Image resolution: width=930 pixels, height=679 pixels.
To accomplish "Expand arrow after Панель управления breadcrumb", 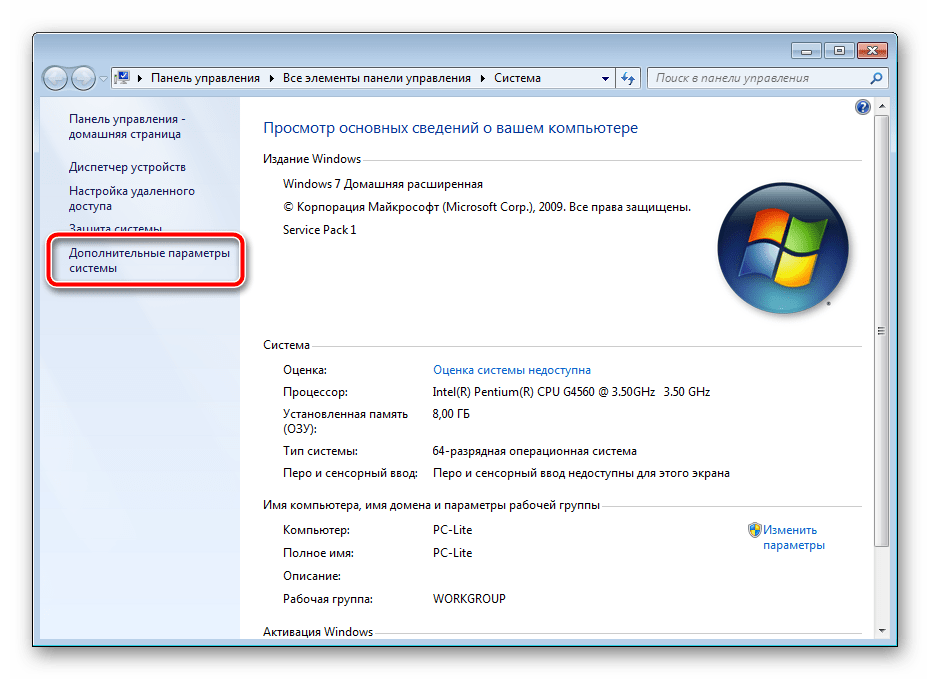I will 272,78.
